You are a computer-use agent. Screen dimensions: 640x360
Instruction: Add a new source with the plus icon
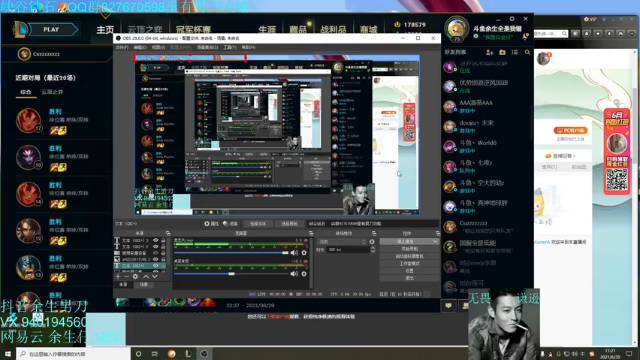coord(118,277)
